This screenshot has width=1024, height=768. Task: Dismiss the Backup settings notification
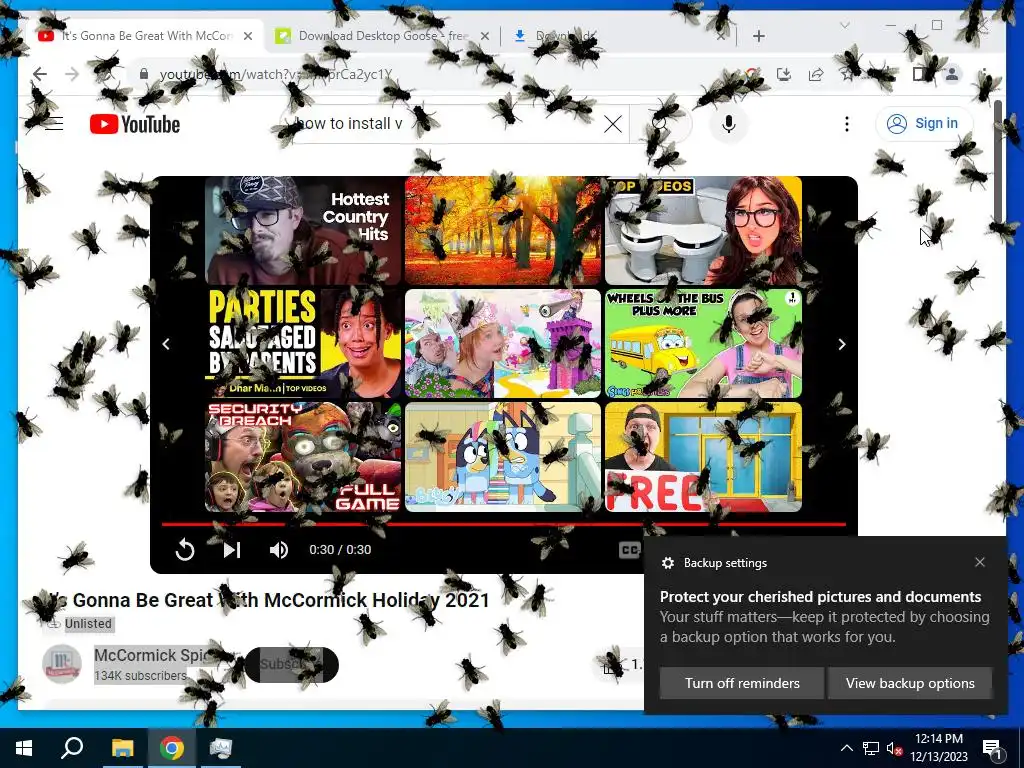point(980,562)
